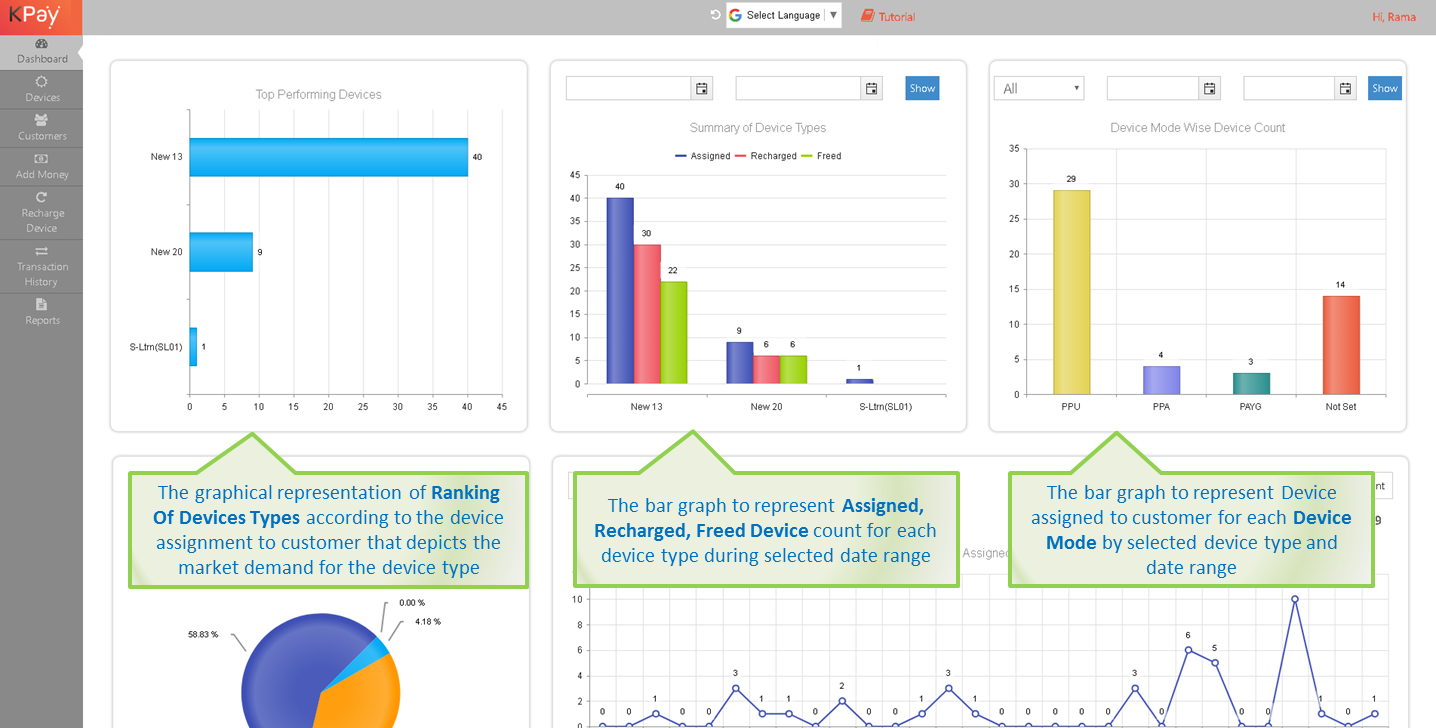Click the line chart peak point at 10

[x=1295, y=599]
